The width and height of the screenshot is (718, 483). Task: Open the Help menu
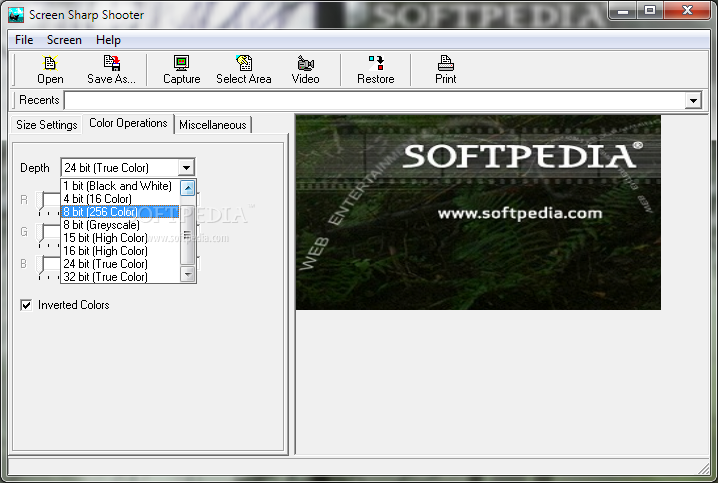tap(108, 40)
